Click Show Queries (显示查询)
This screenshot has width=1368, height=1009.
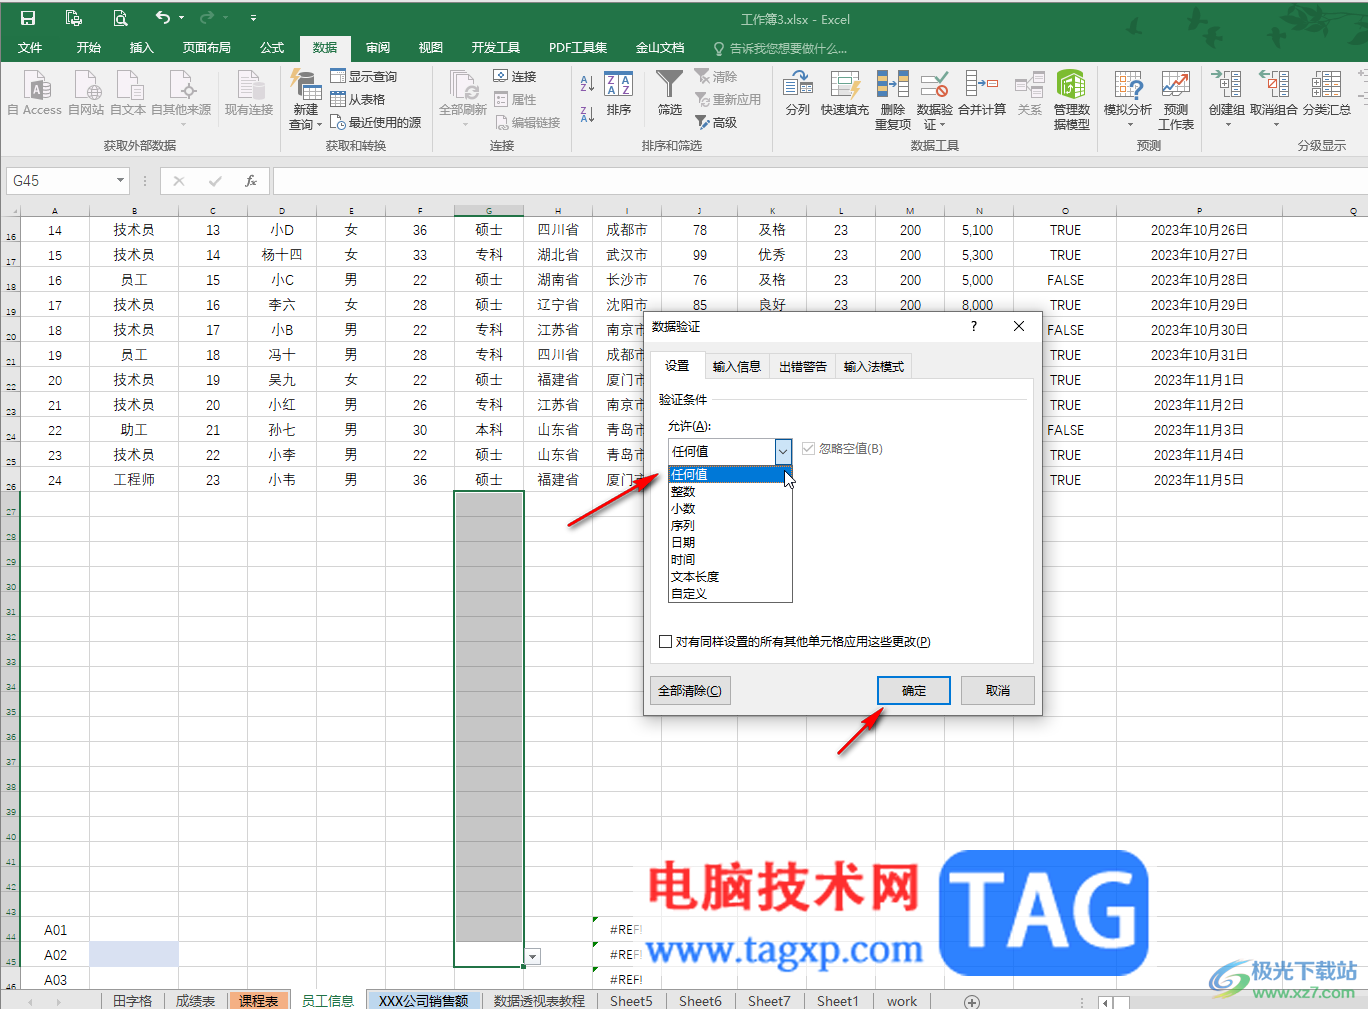click(x=364, y=76)
